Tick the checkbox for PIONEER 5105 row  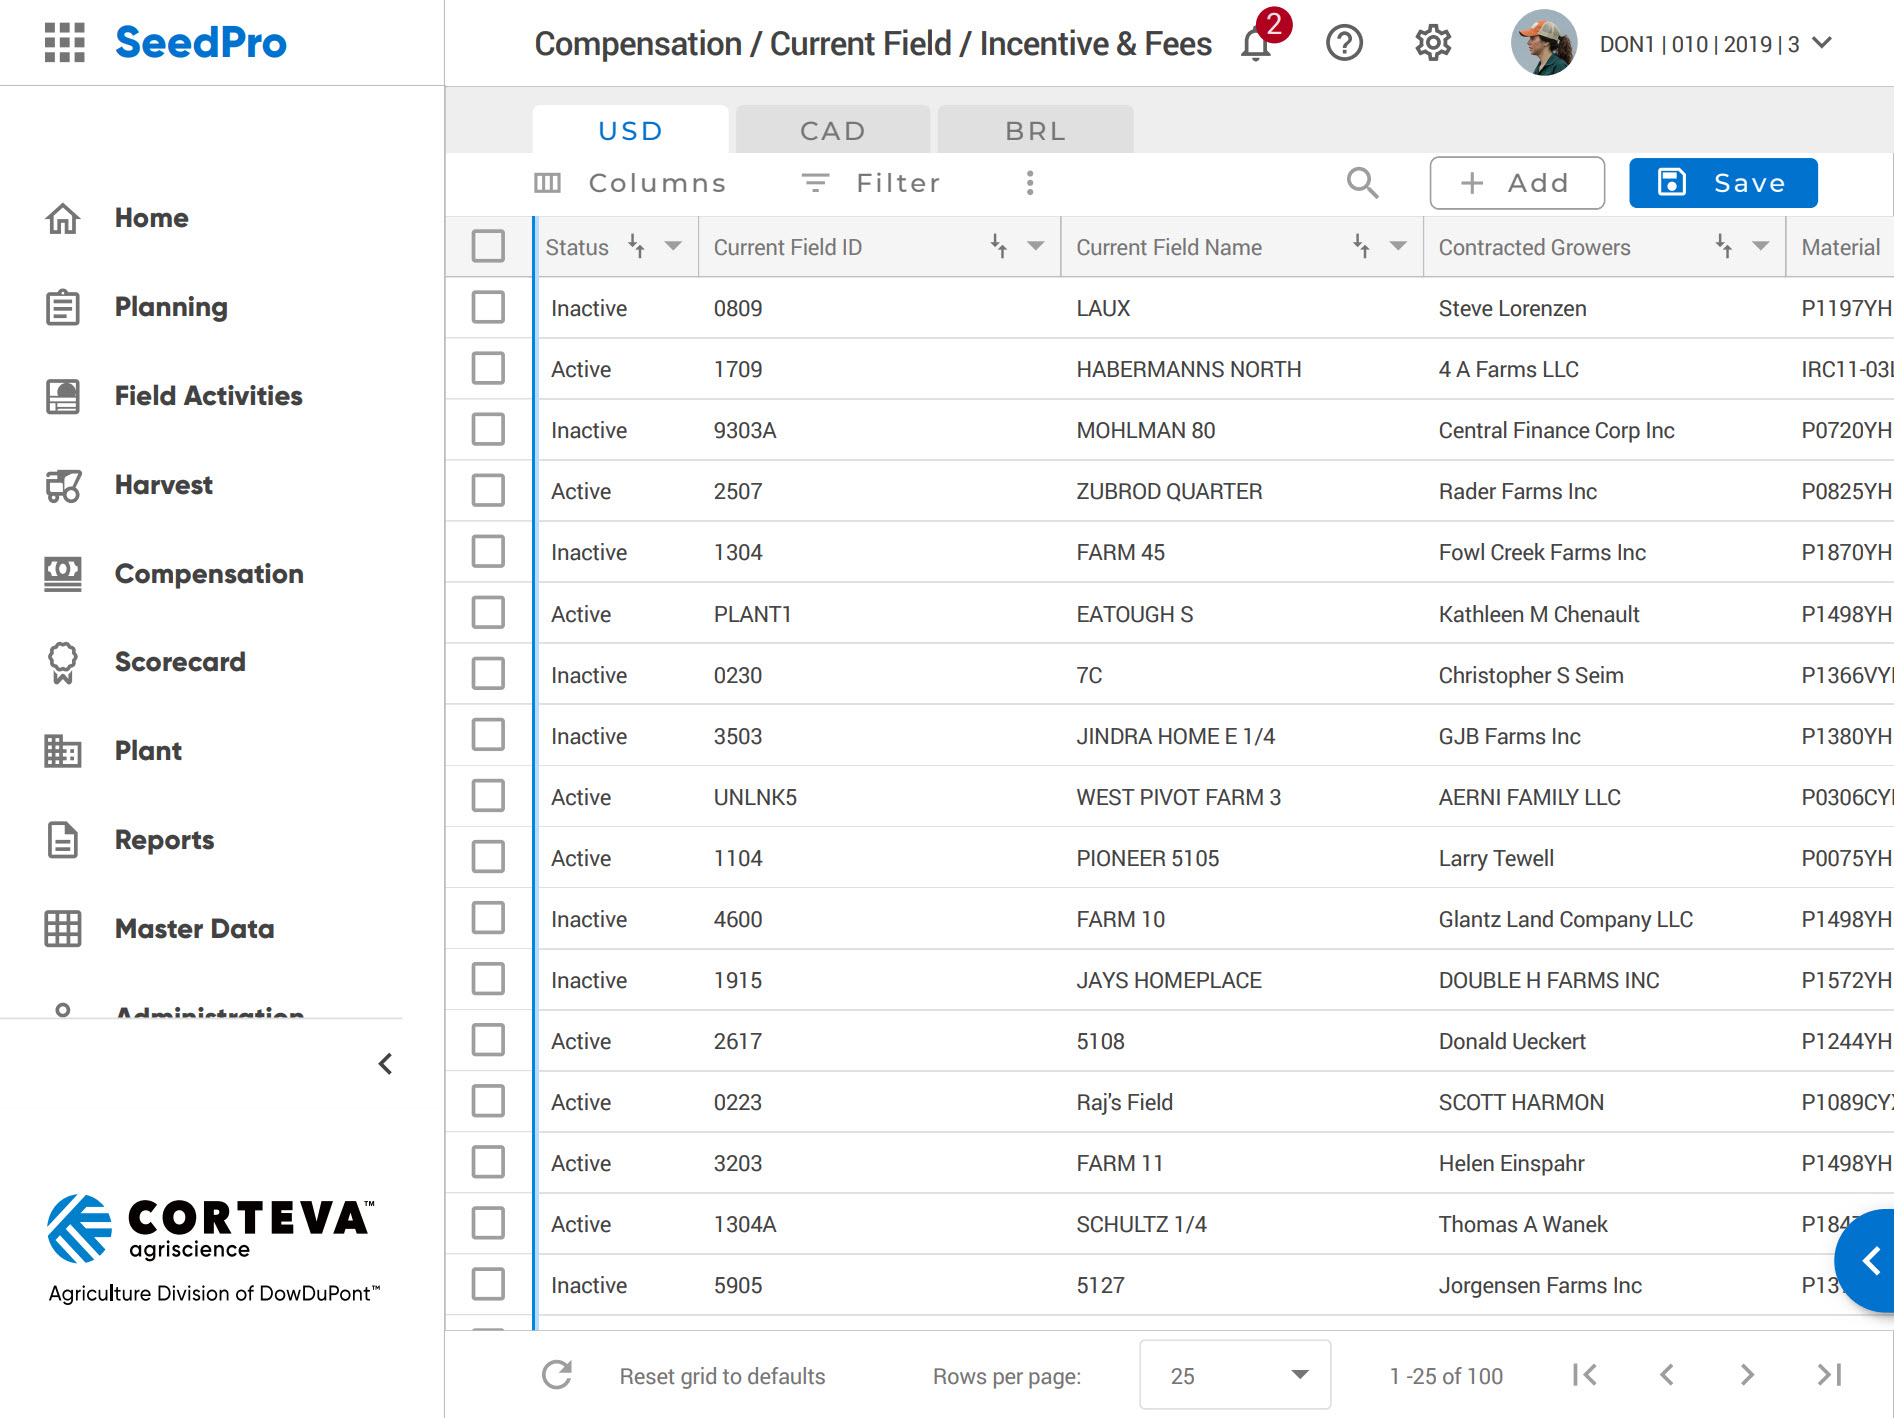pos(488,858)
